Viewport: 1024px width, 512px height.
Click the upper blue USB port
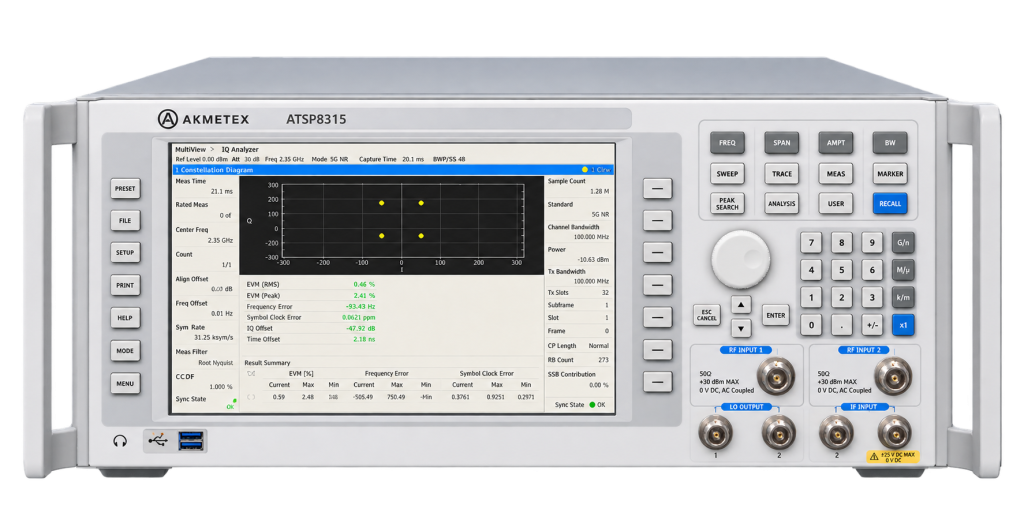(x=190, y=436)
